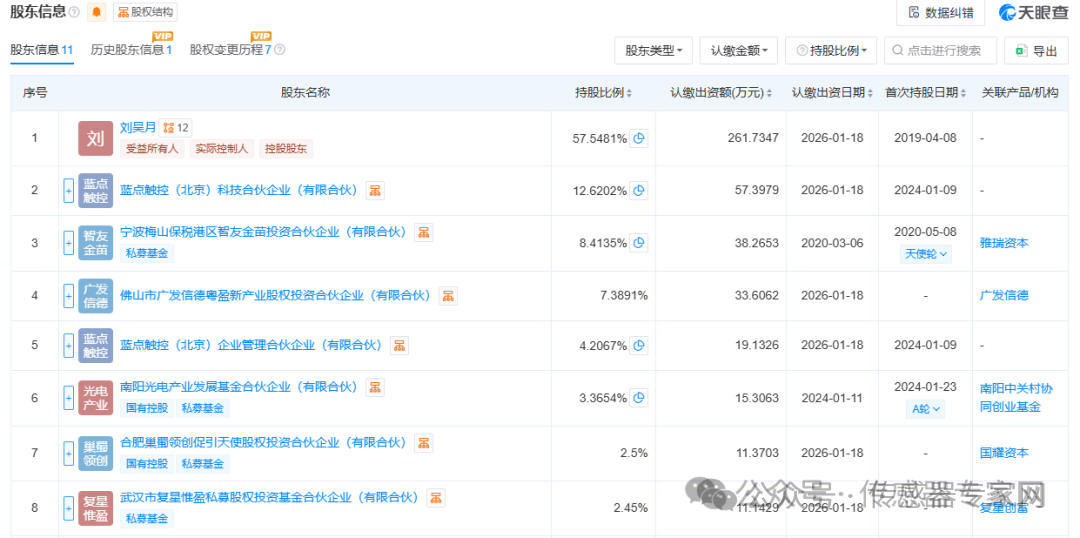The width and height of the screenshot is (1080, 538).
Task: Switch to 历史股东信息 1 tab
Action: pyautogui.click(x=131, y=50)
